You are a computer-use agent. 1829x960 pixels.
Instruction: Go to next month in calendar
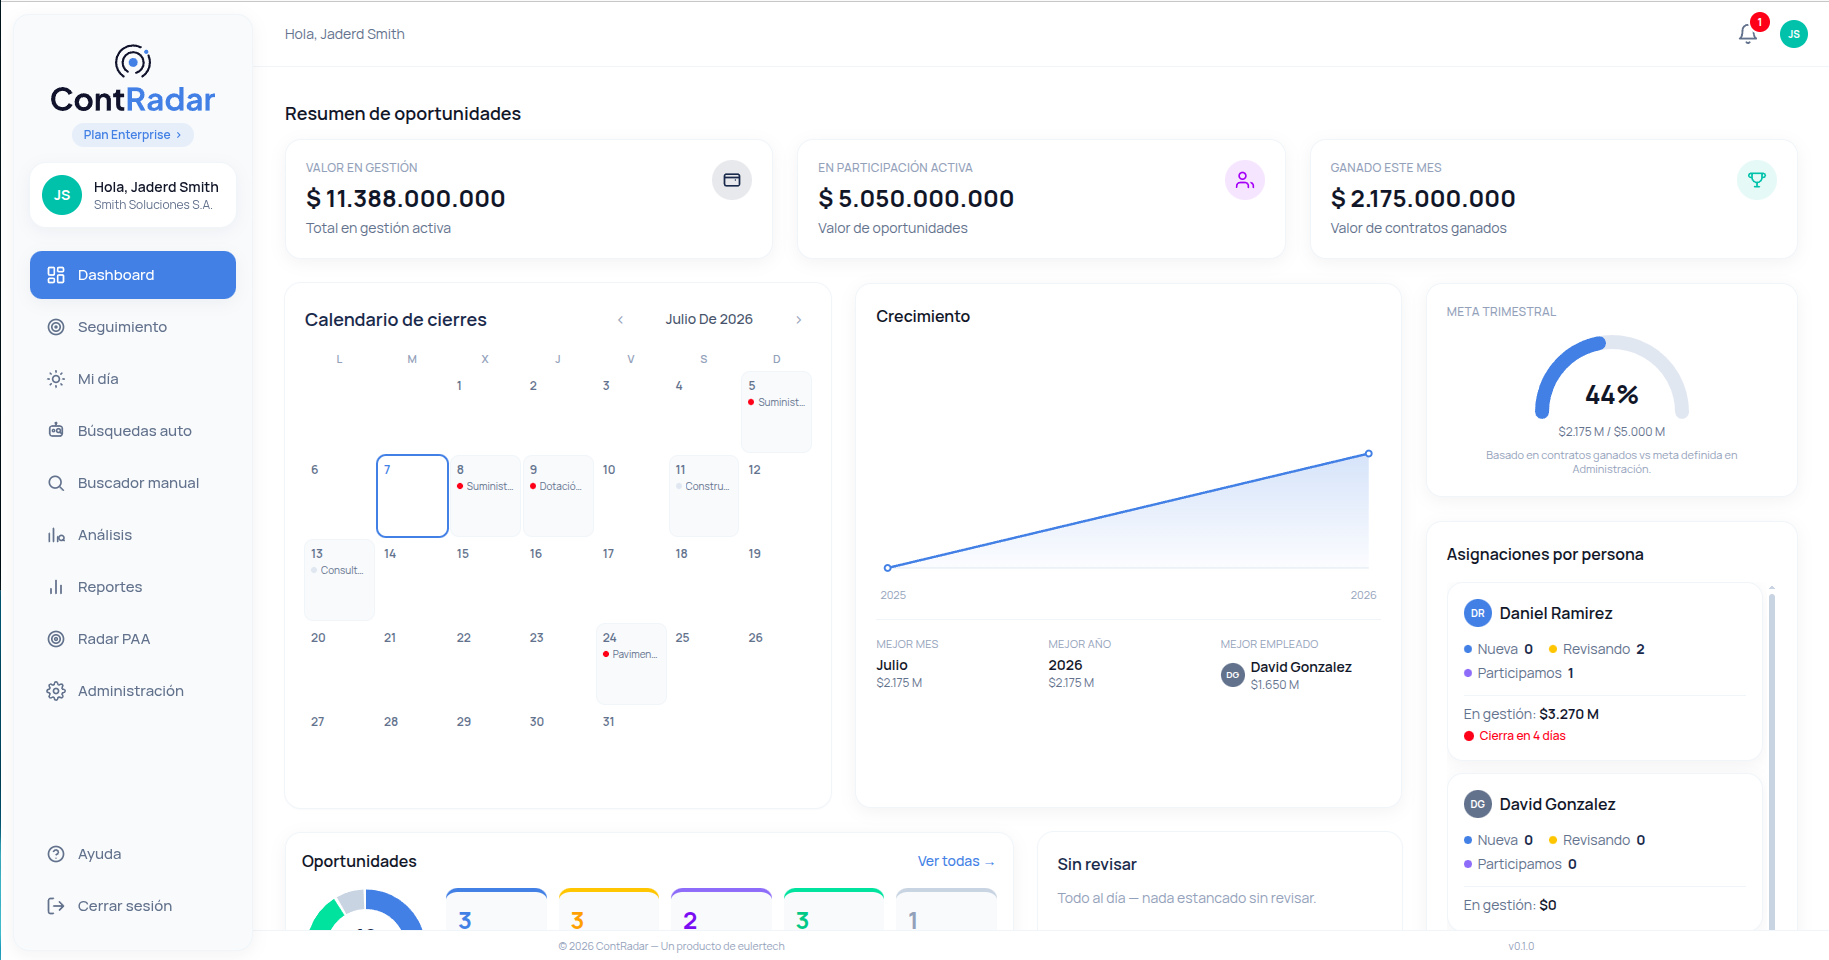[799, 320]
